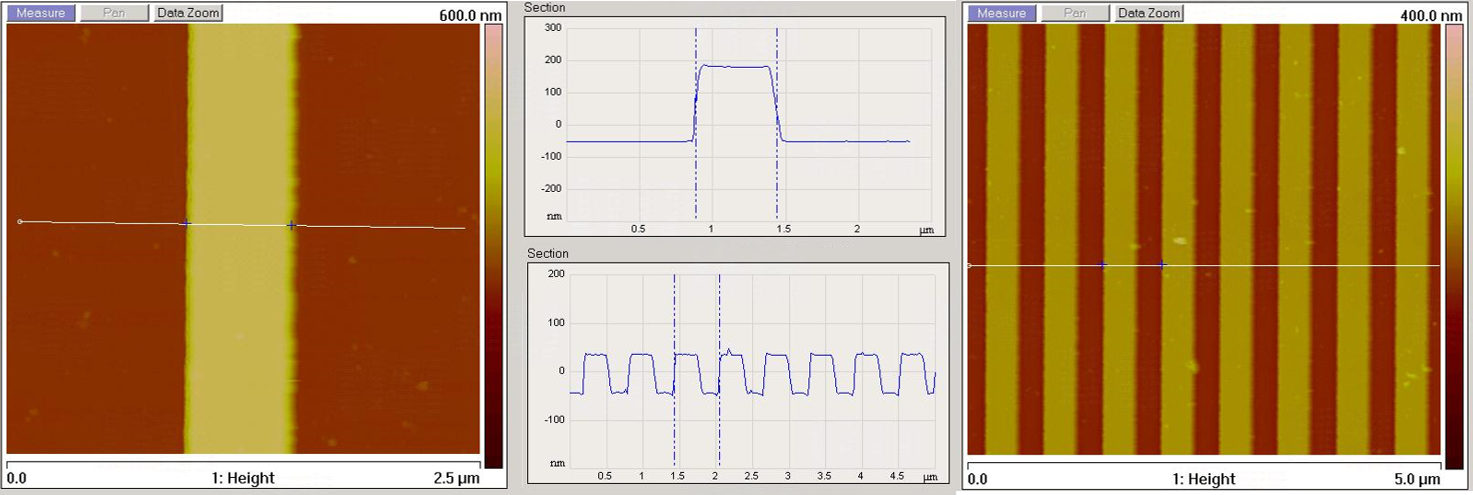1473x495 pixels.
Task: Click the bright stripe in left height image
Action: (240, 240)
